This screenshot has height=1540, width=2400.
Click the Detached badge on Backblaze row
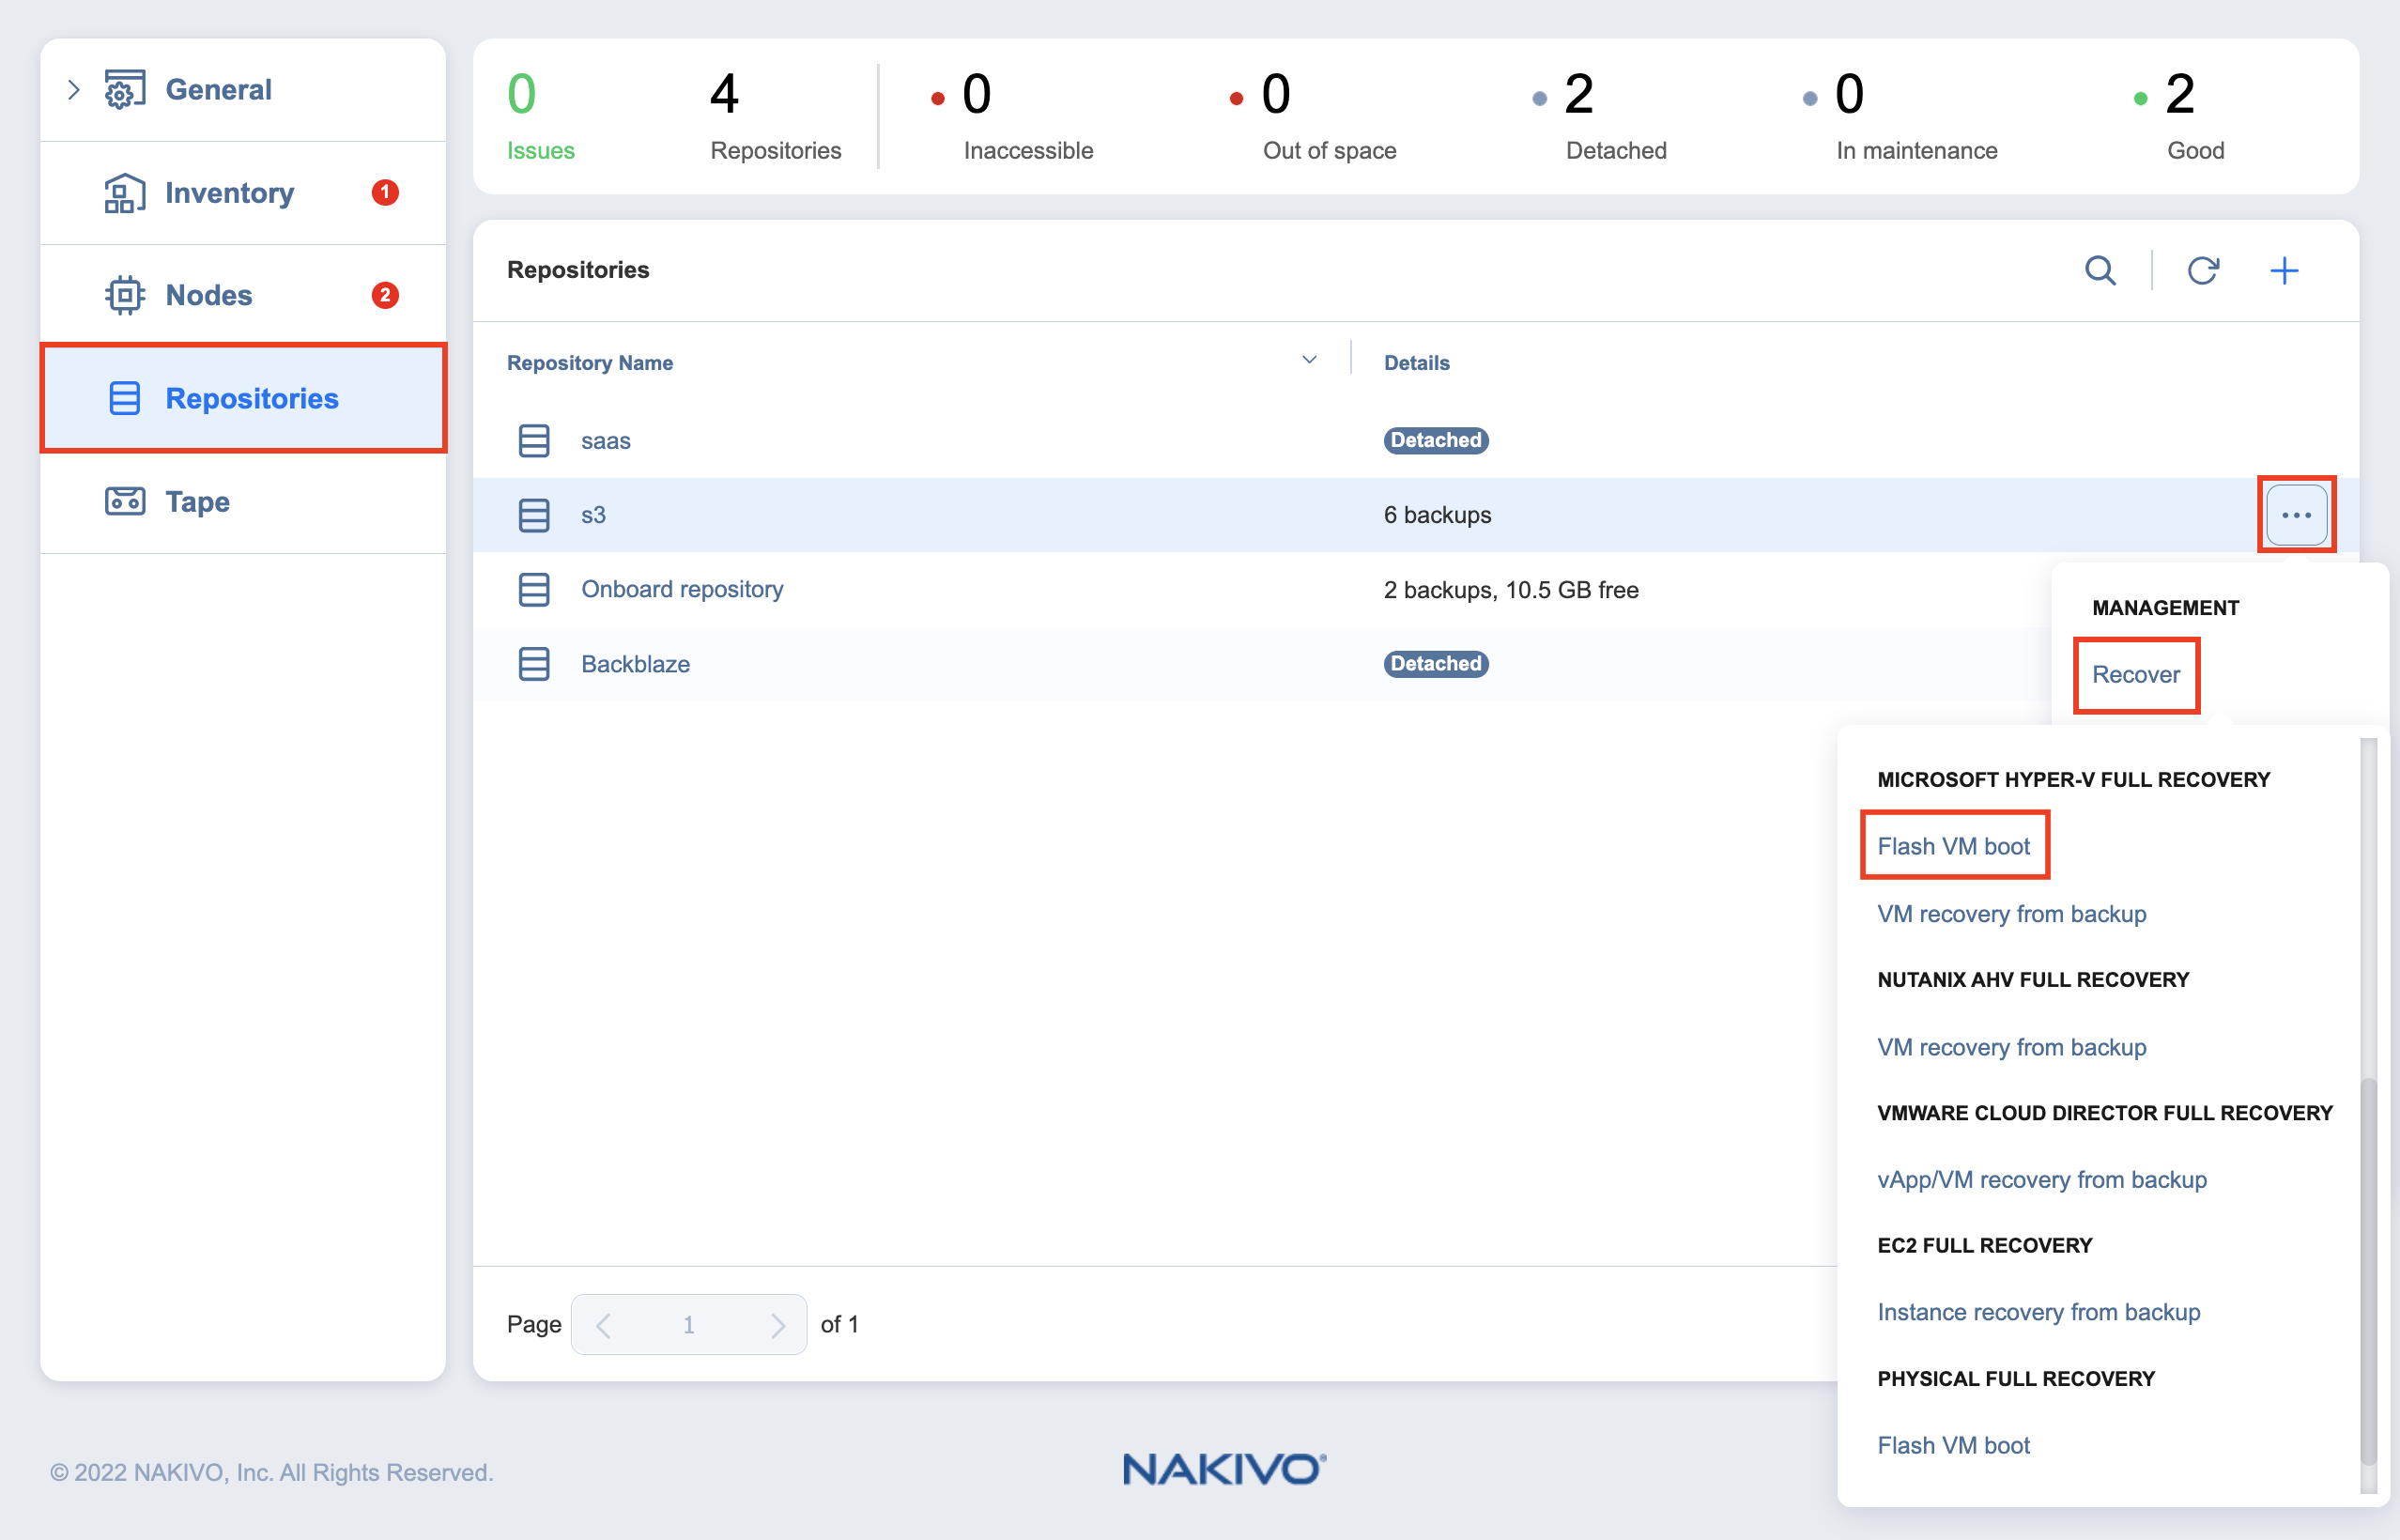tap(1436, 664)
